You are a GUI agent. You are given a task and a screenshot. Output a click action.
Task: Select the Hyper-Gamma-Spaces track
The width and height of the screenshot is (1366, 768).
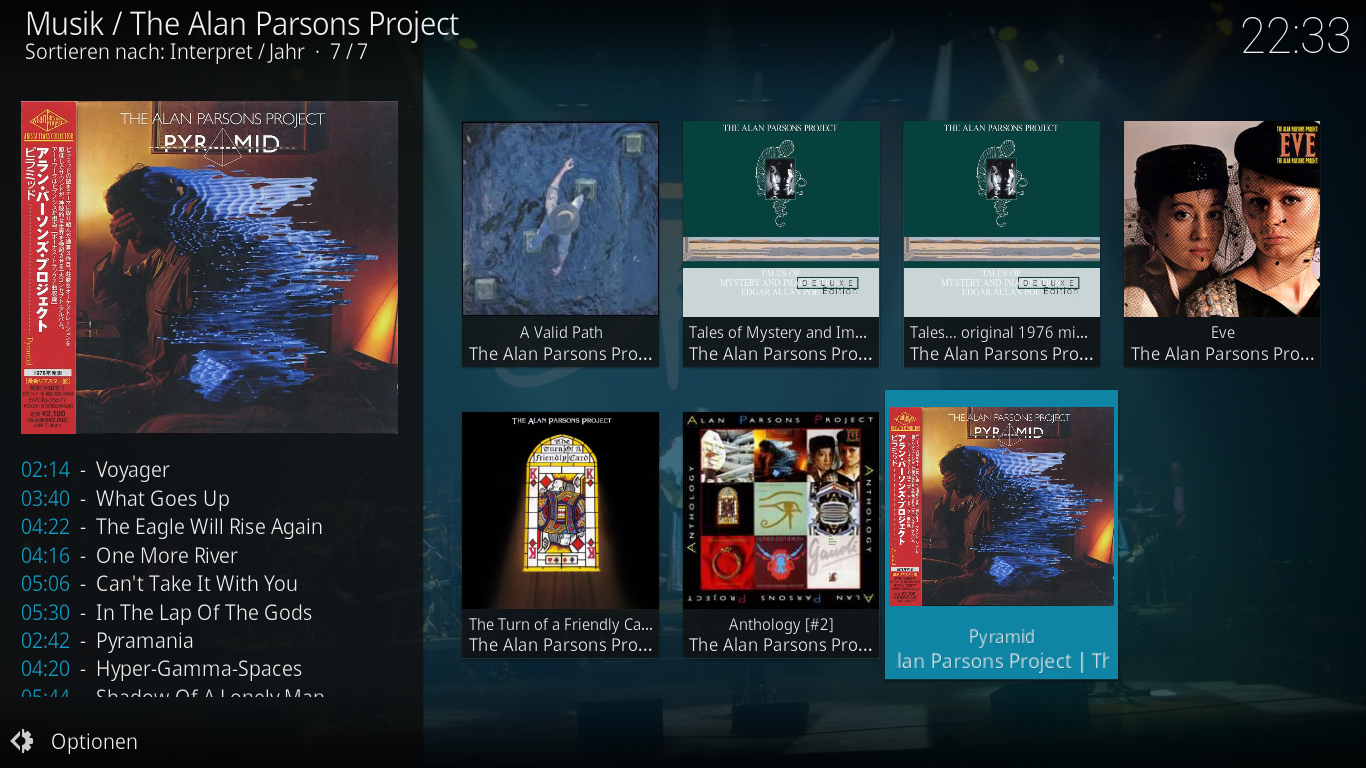tap(161, 668)
